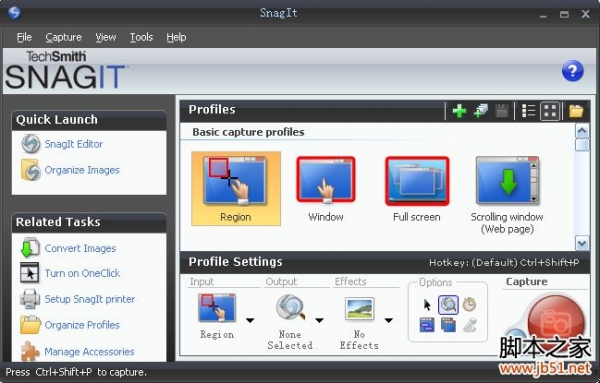Open the yellow folder organize profiles icon
Viewport: 600px width, 383px height.
click(x=576, y=111)
